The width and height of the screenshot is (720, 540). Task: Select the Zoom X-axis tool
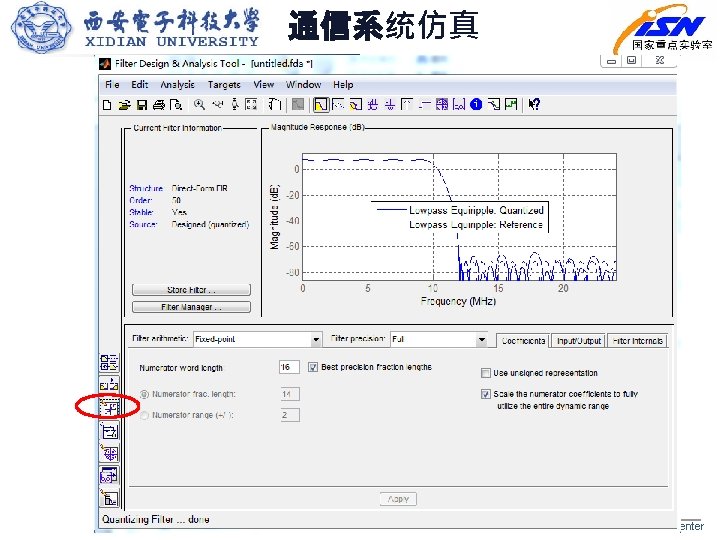218,105
